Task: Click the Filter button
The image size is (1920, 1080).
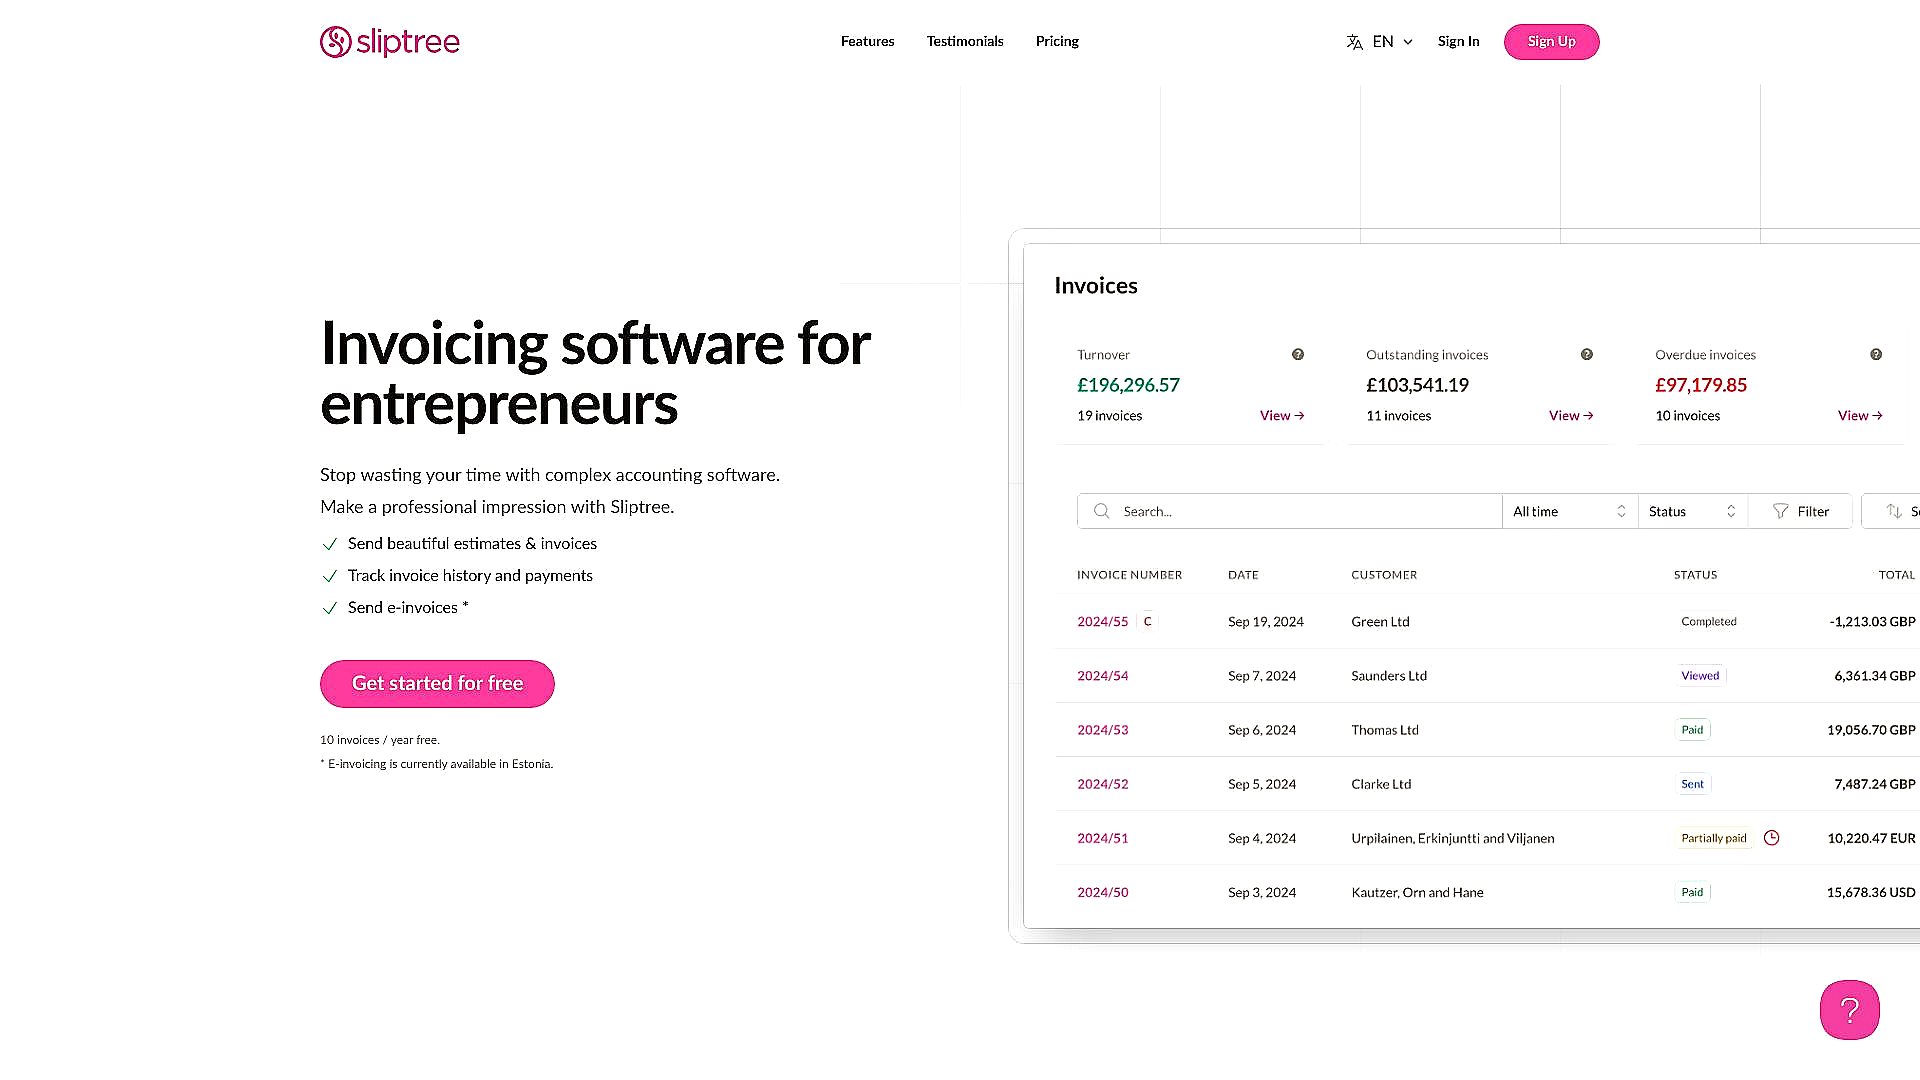Action: [x=1800, y=511]
